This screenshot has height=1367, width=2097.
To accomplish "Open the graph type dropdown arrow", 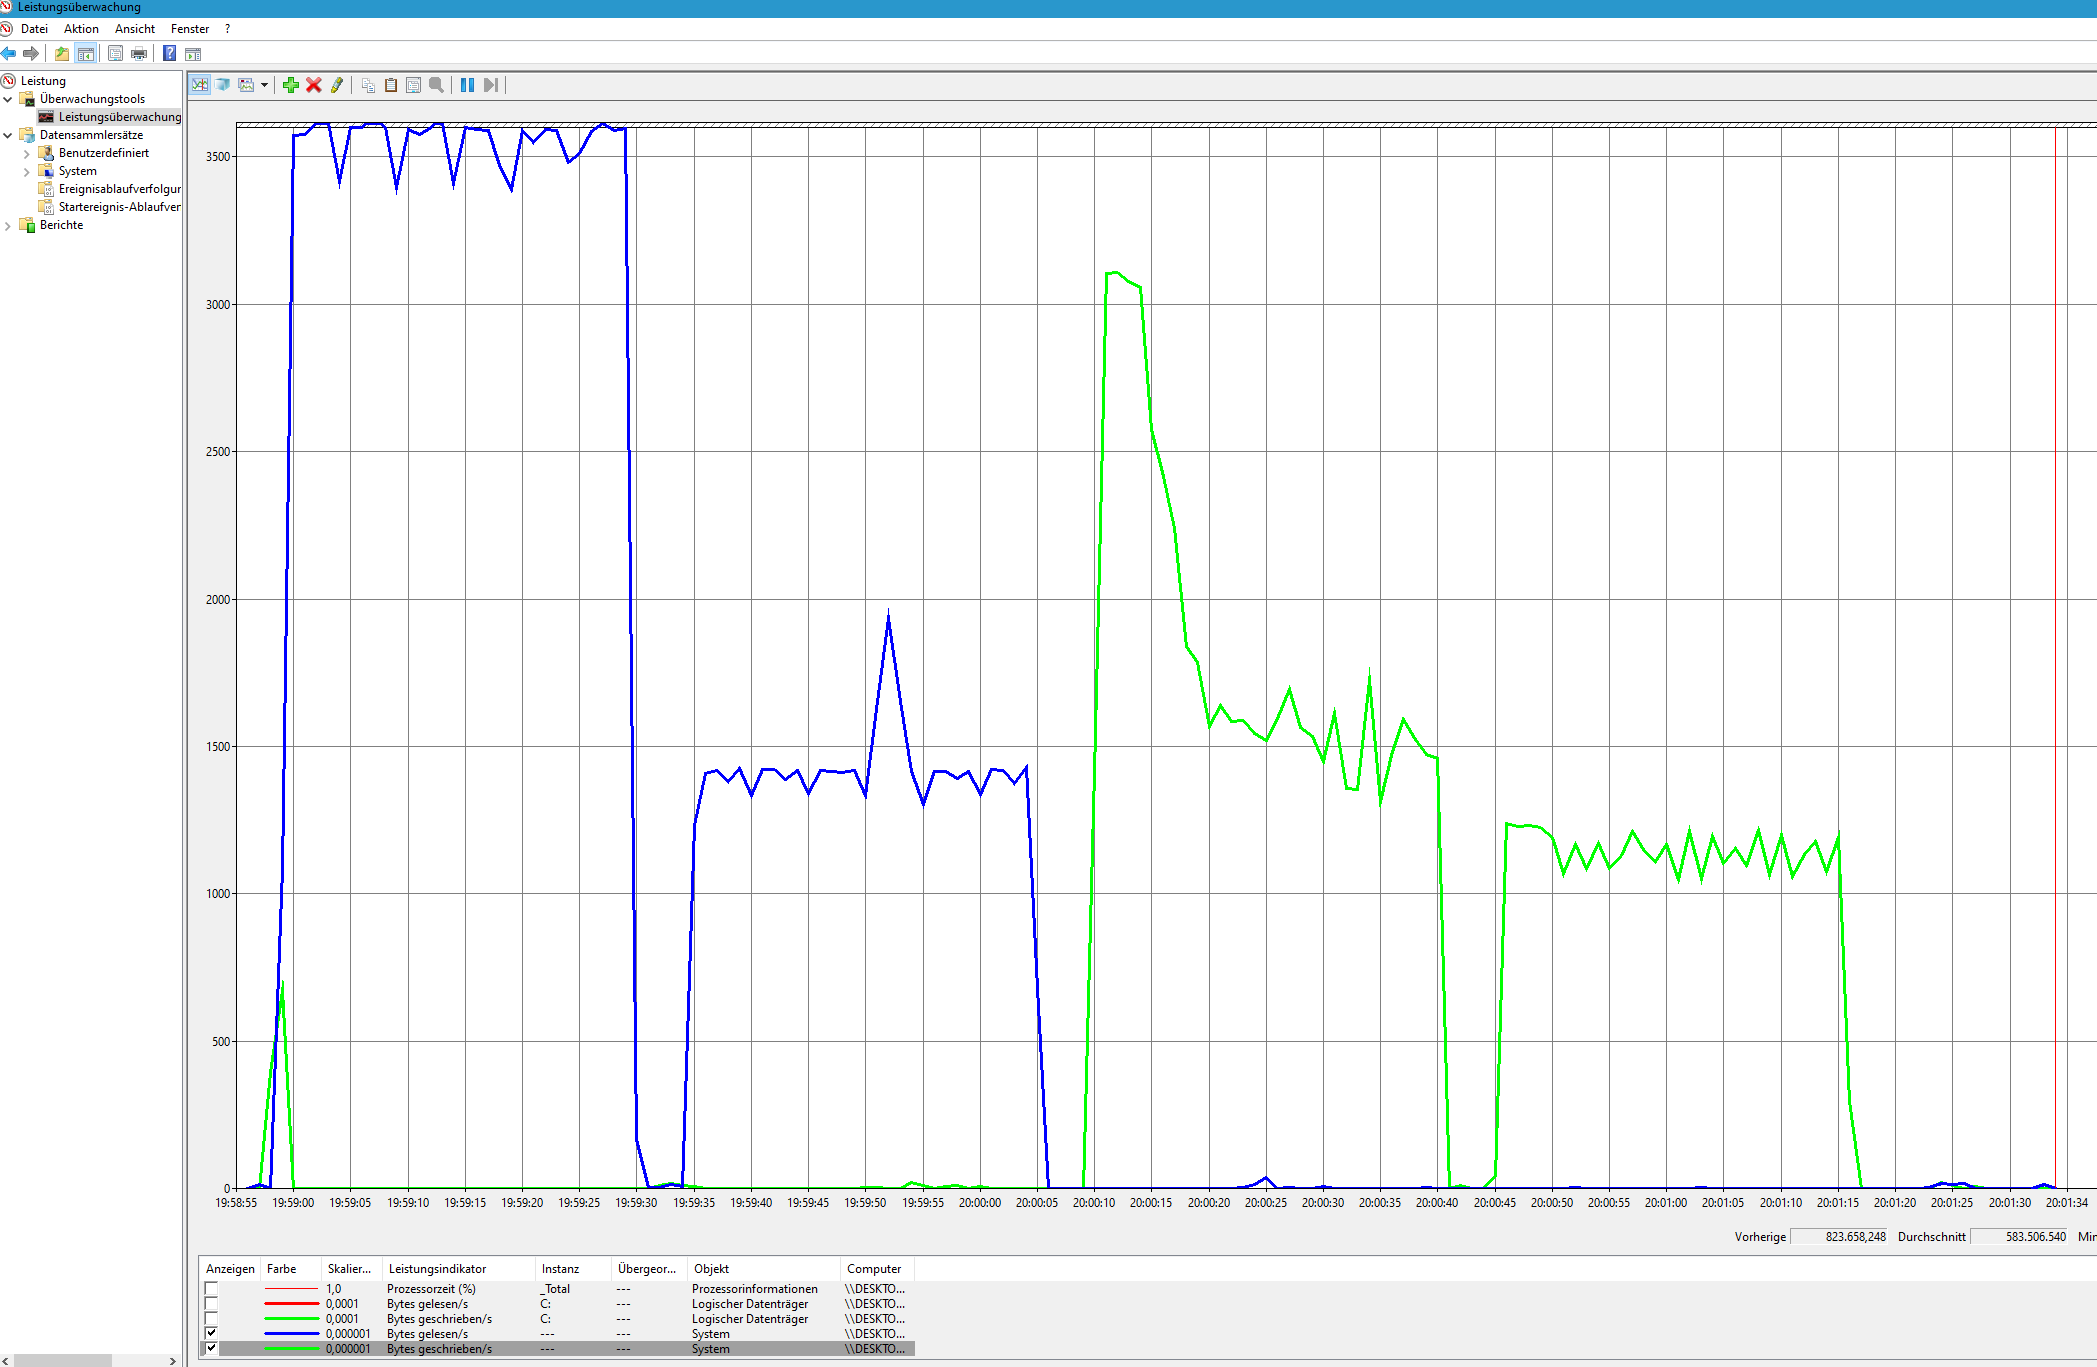I will pos(264,85).
